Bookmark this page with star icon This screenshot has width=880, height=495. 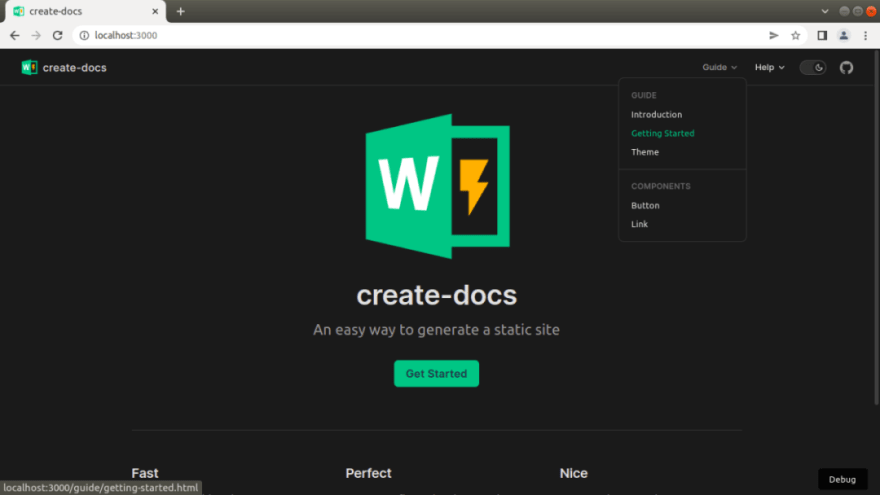(795, 35)
